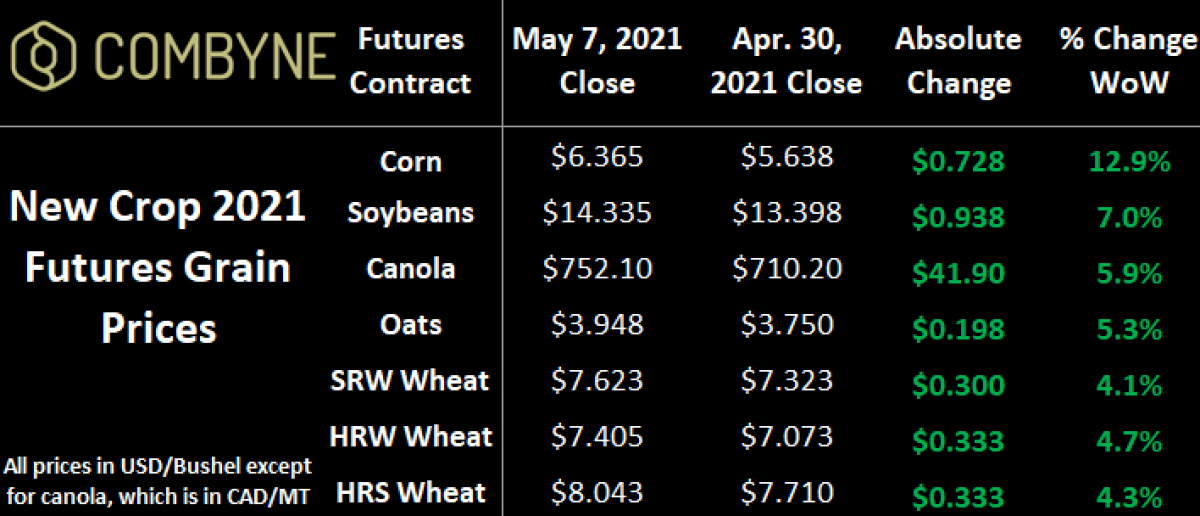Click the Absolute Change column header
The height and width of the screenshot is (516, 1200).
[x=958, y=61]
